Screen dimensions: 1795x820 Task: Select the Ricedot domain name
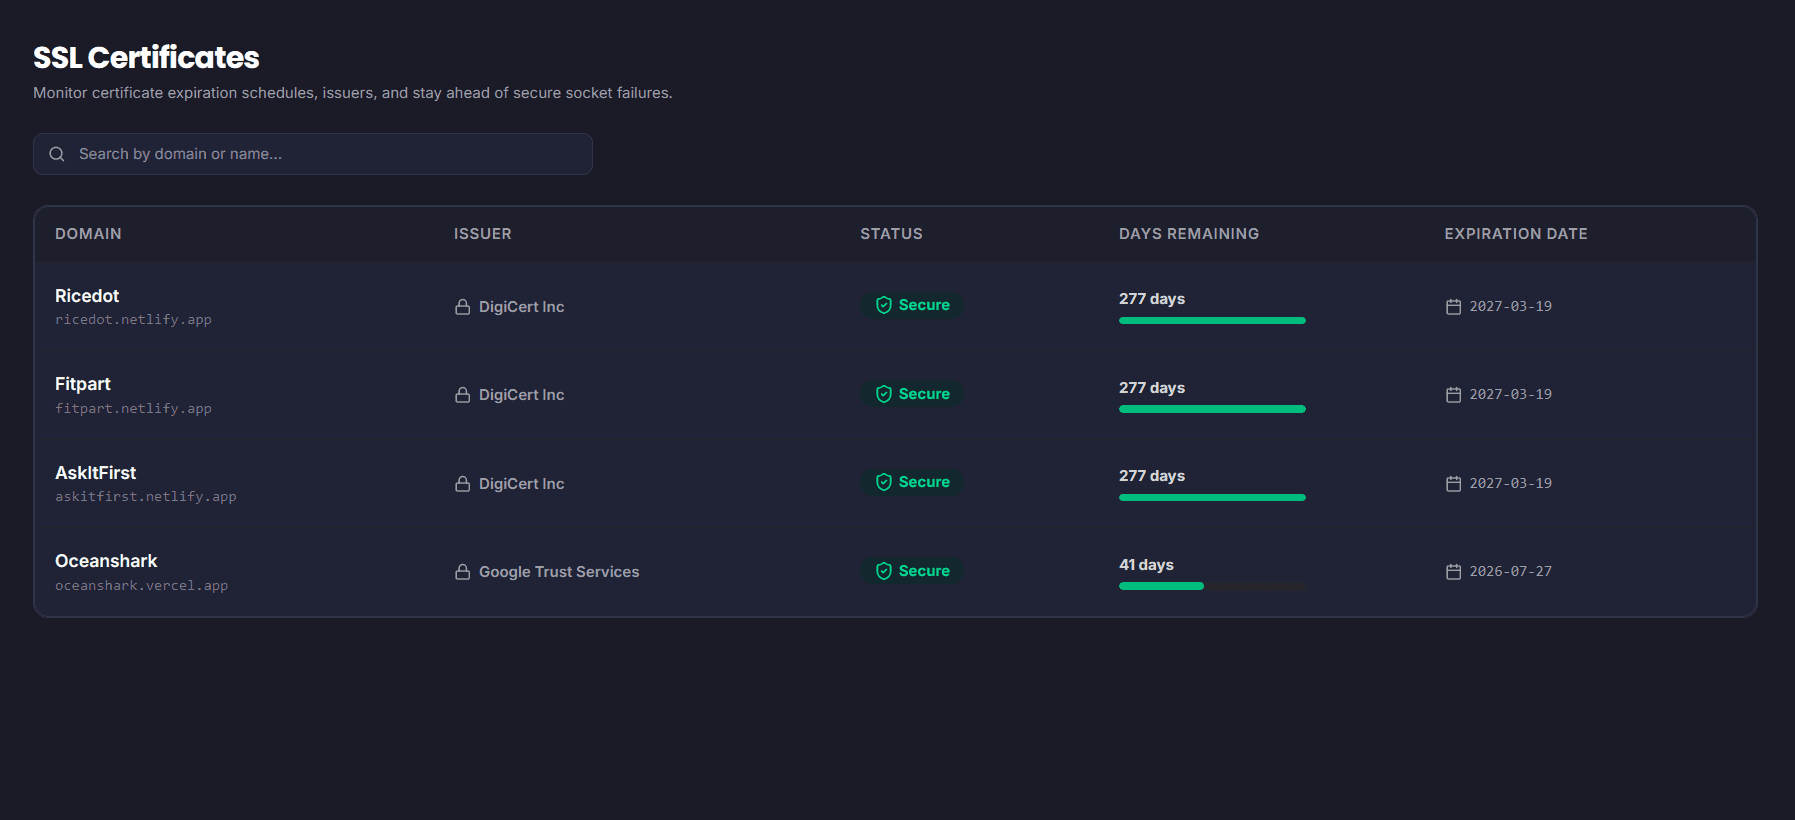[x=87, y=296]
